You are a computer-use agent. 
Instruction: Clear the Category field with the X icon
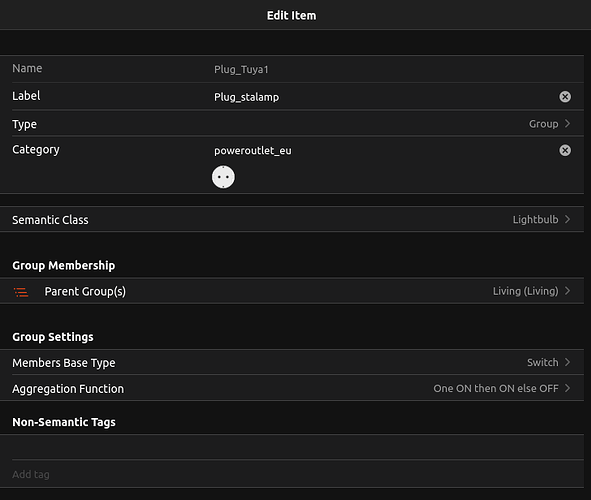click(x=565, y=150)
